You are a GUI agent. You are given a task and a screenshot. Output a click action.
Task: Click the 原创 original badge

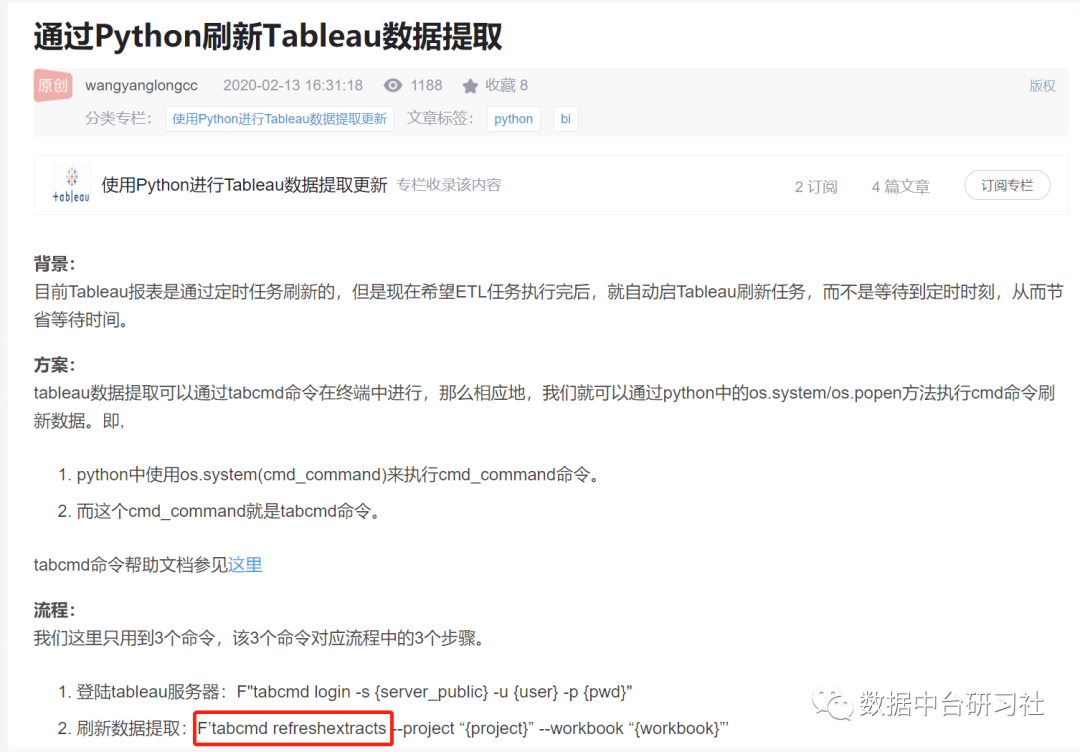[x=53, y=85]
